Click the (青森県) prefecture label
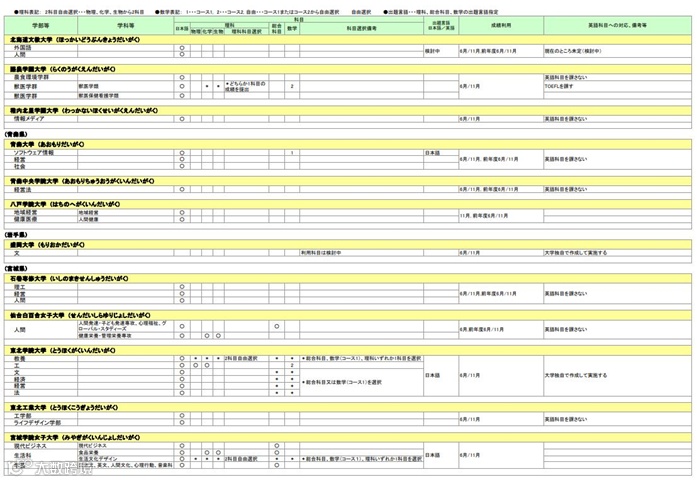Image resolution: width=697 pixels, height=482 pixels. click(x=16, y=134)
